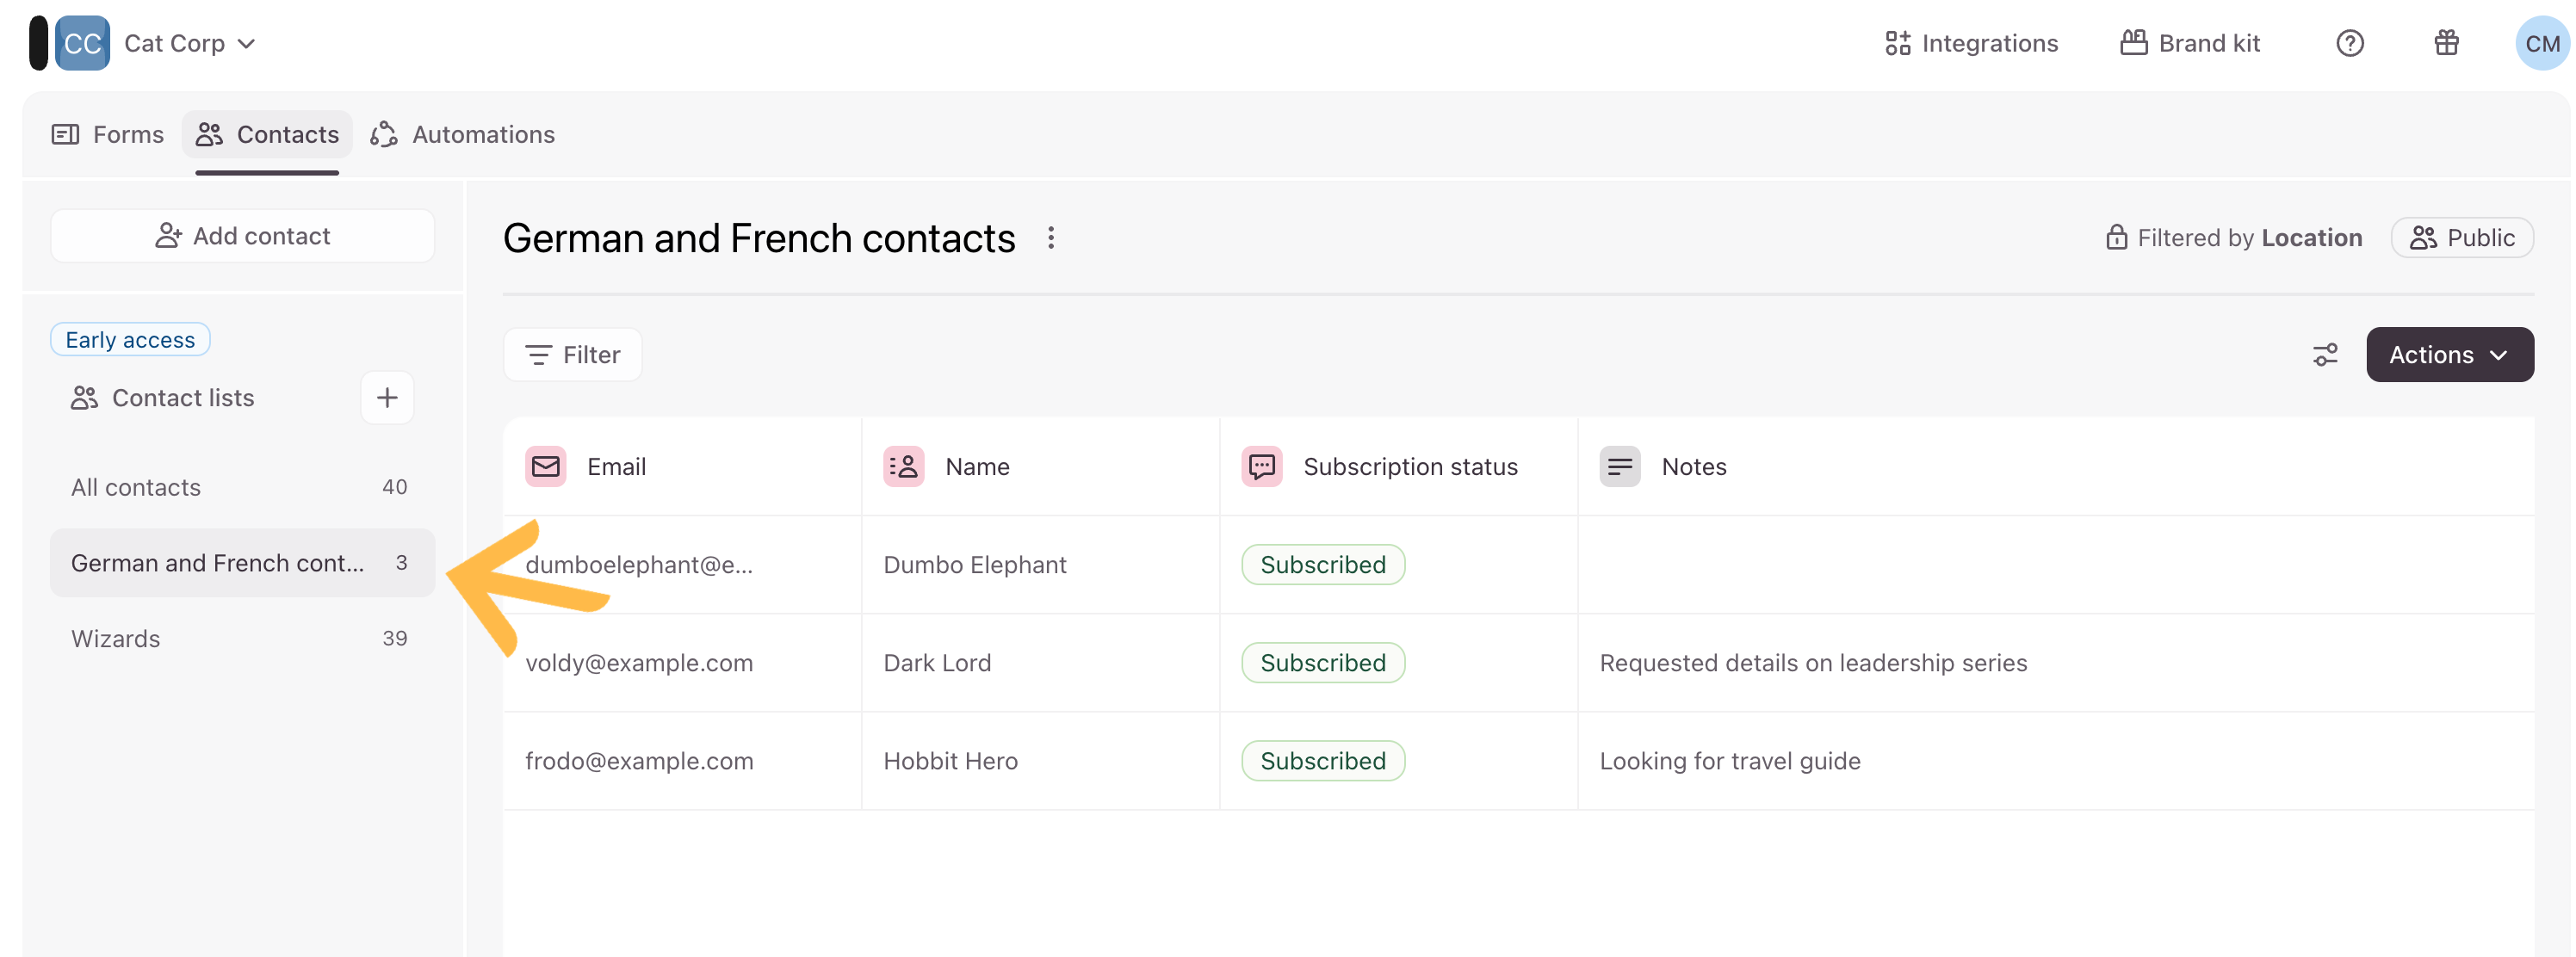2576x957 pixels.
Task: Click the gift box icon
Action: pyautogui.click(x=2446, y=43)
